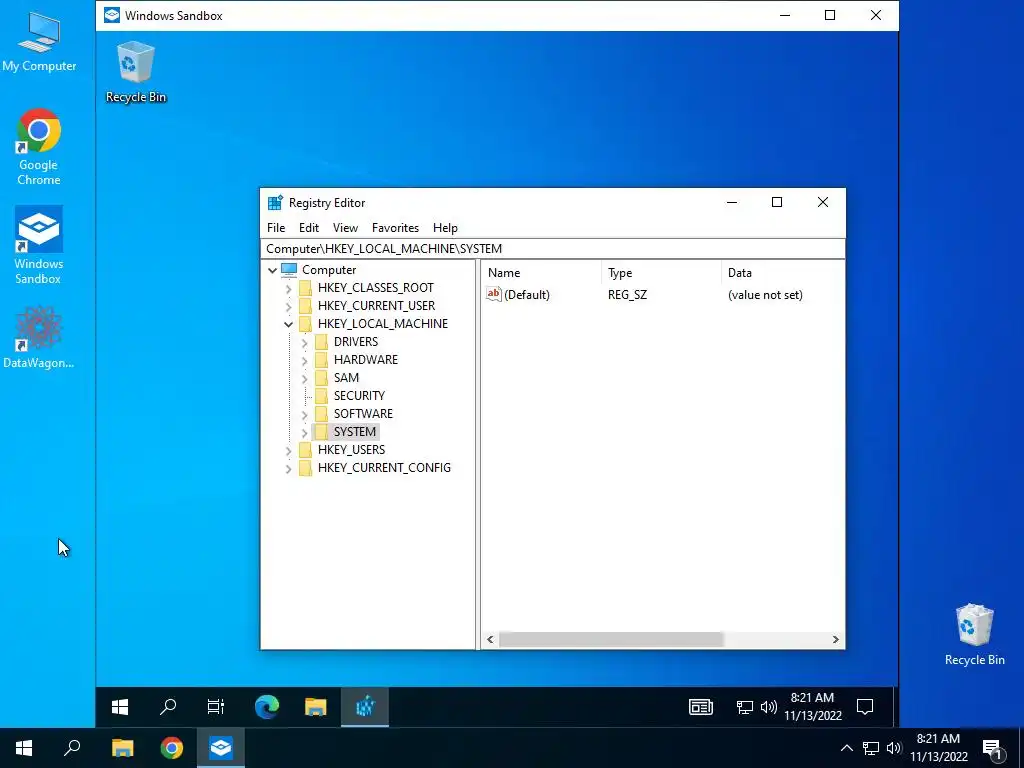The width and height of the screenshot is (1024, 768).
Task: Maximize the Registry Editor window
Action: click(777, 202)
